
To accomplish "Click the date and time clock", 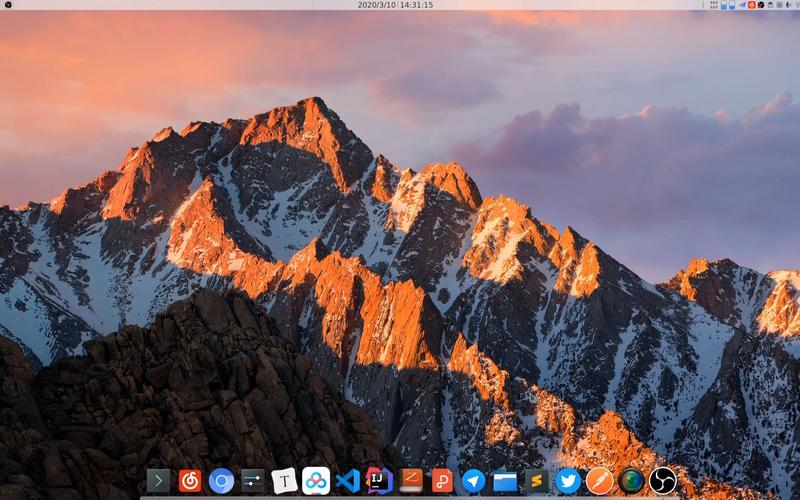I will click(x=395, y=5).
